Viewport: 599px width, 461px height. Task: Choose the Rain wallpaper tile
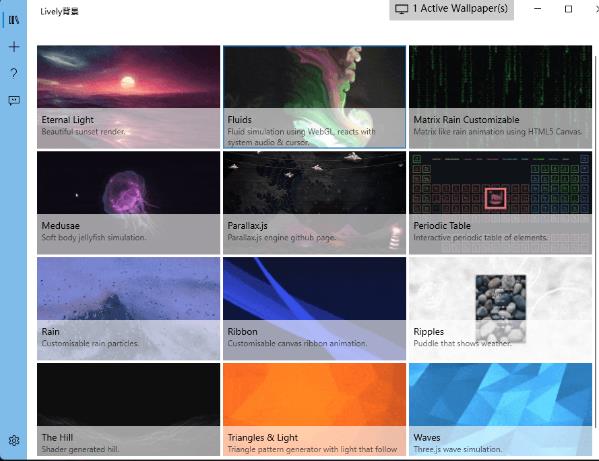[128, 309]
